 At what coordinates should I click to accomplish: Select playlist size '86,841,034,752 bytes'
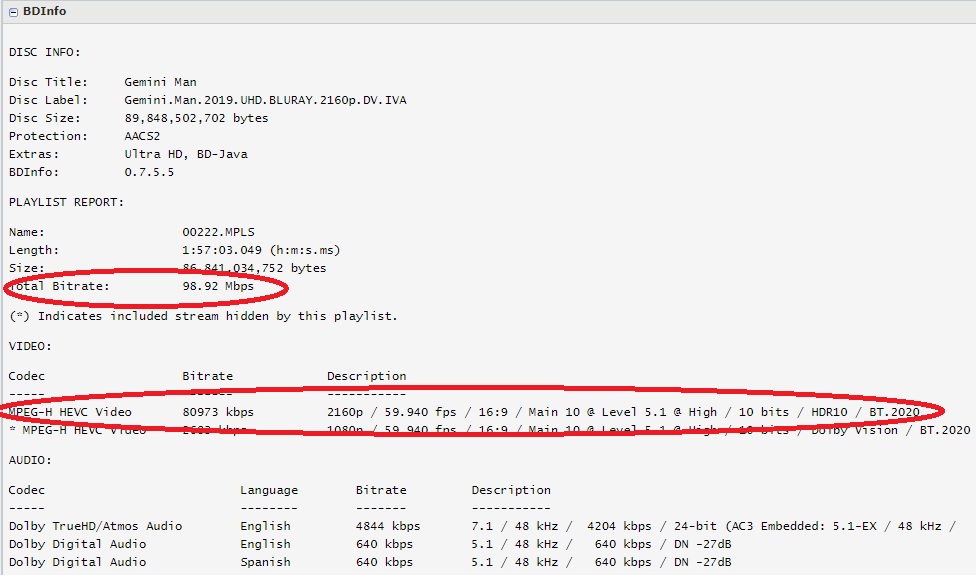pyautogui.click(x=255, y=268)
